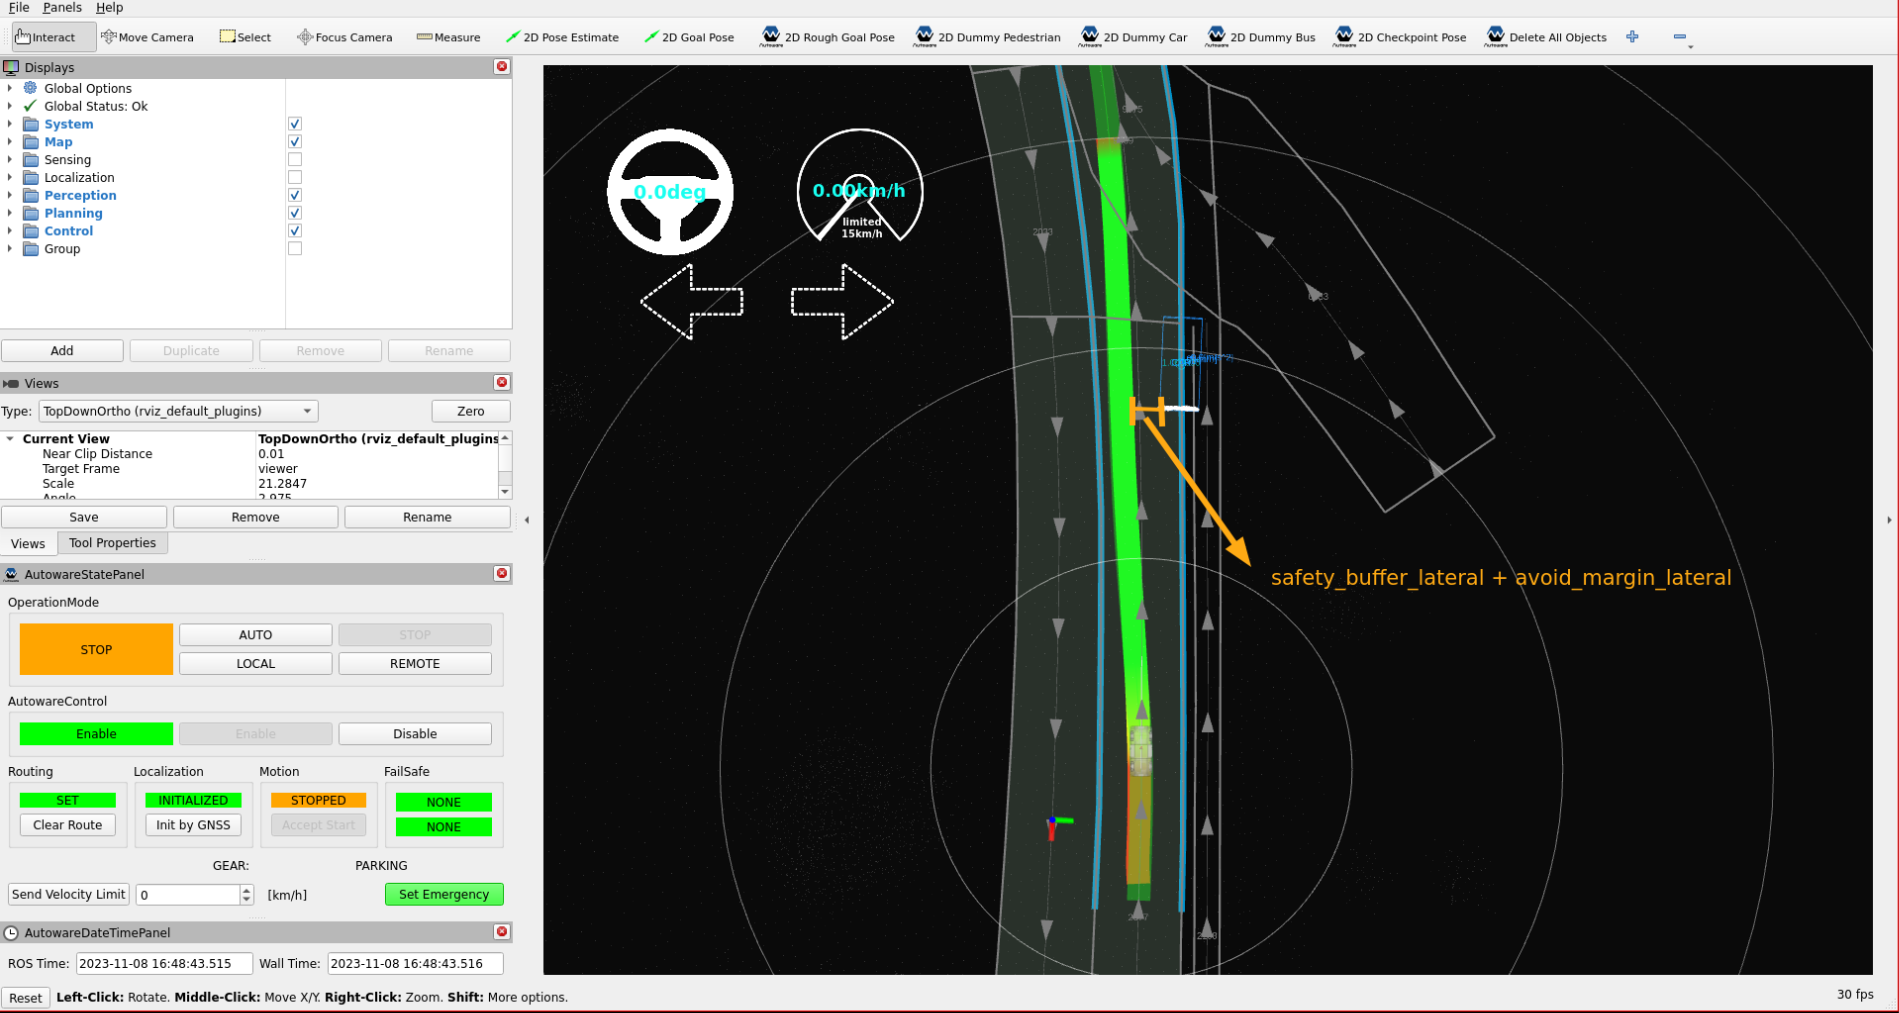Click the Focus Camera tool
This screenshot has height=1013, width=1899.
pyautogui.click(x=345, y=37)
